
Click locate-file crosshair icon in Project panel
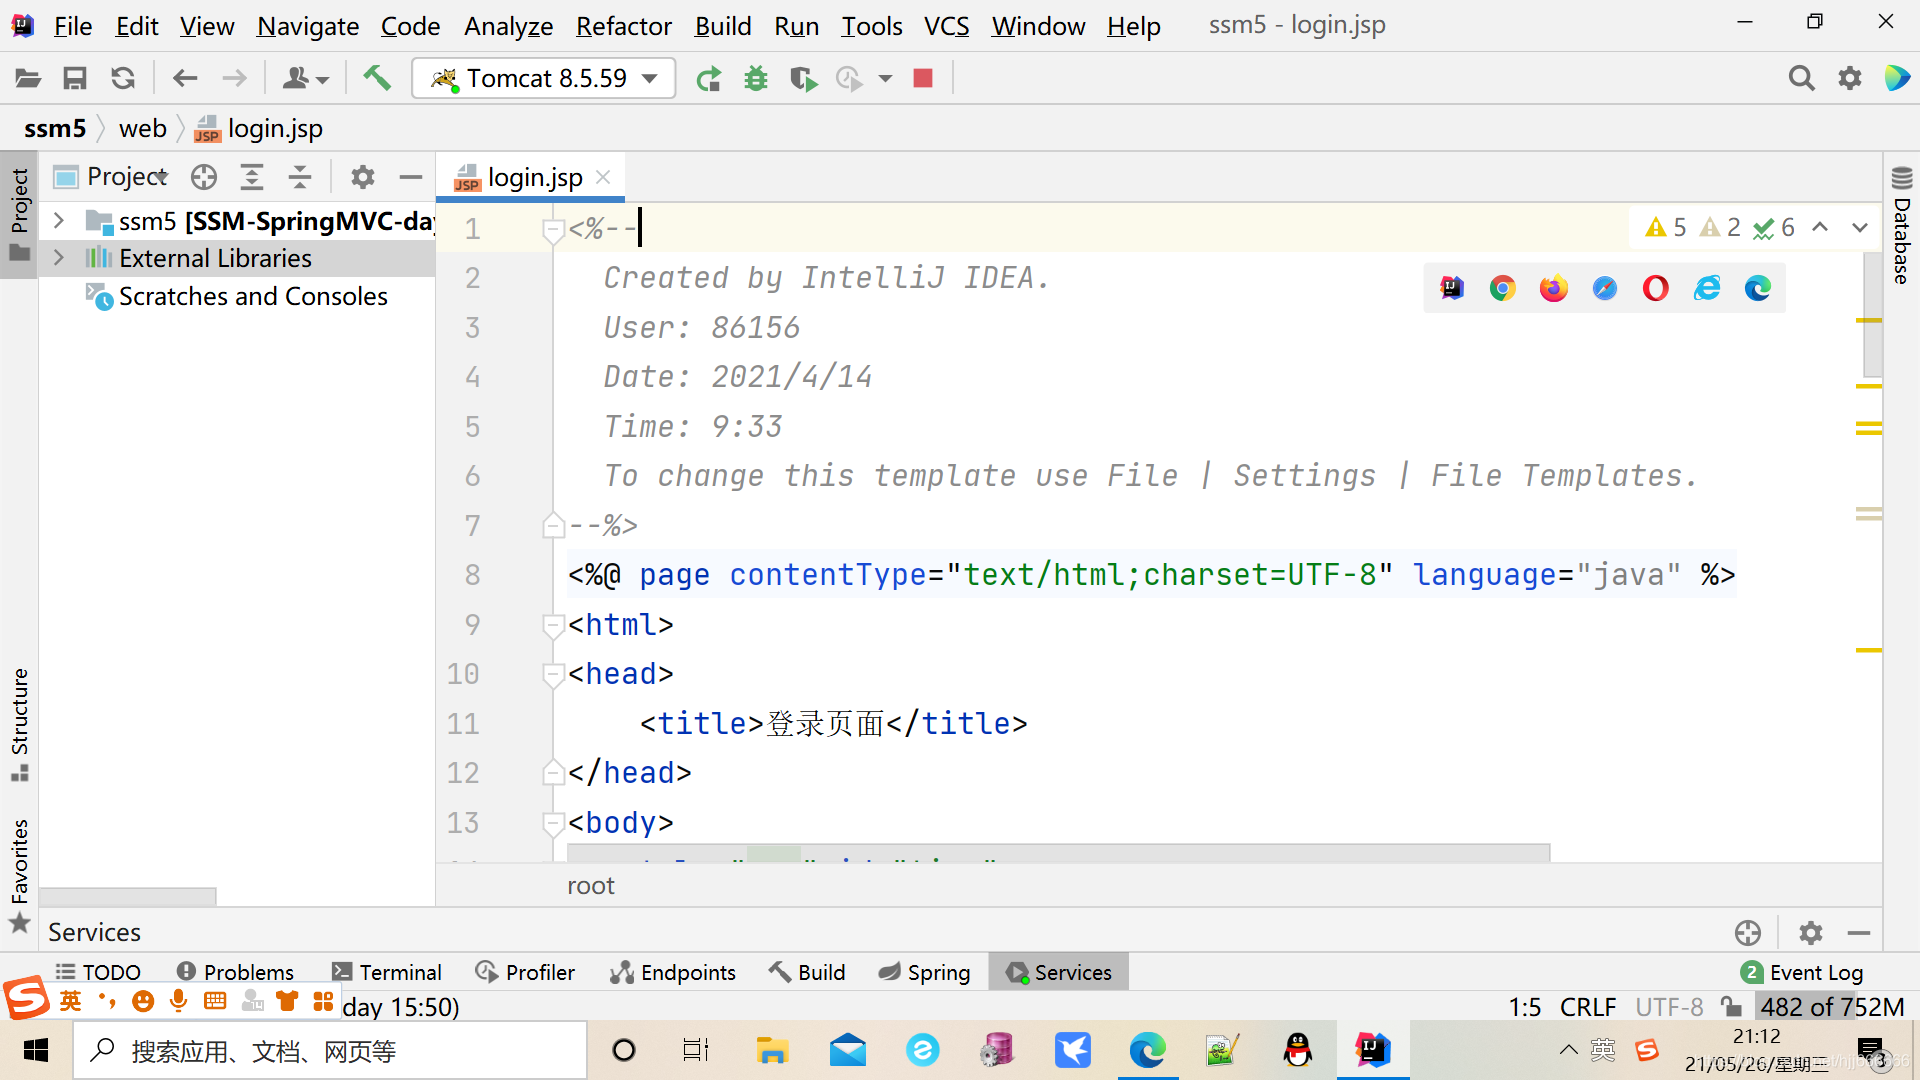click(204, 177)
